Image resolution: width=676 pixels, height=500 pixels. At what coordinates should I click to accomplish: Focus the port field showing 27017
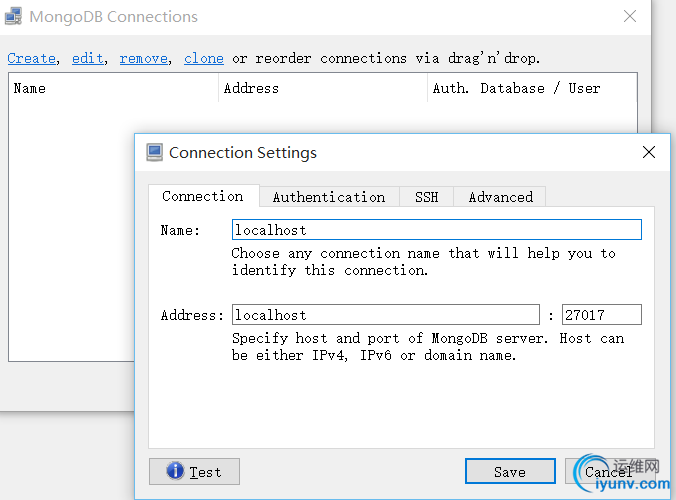coord(601,315)
